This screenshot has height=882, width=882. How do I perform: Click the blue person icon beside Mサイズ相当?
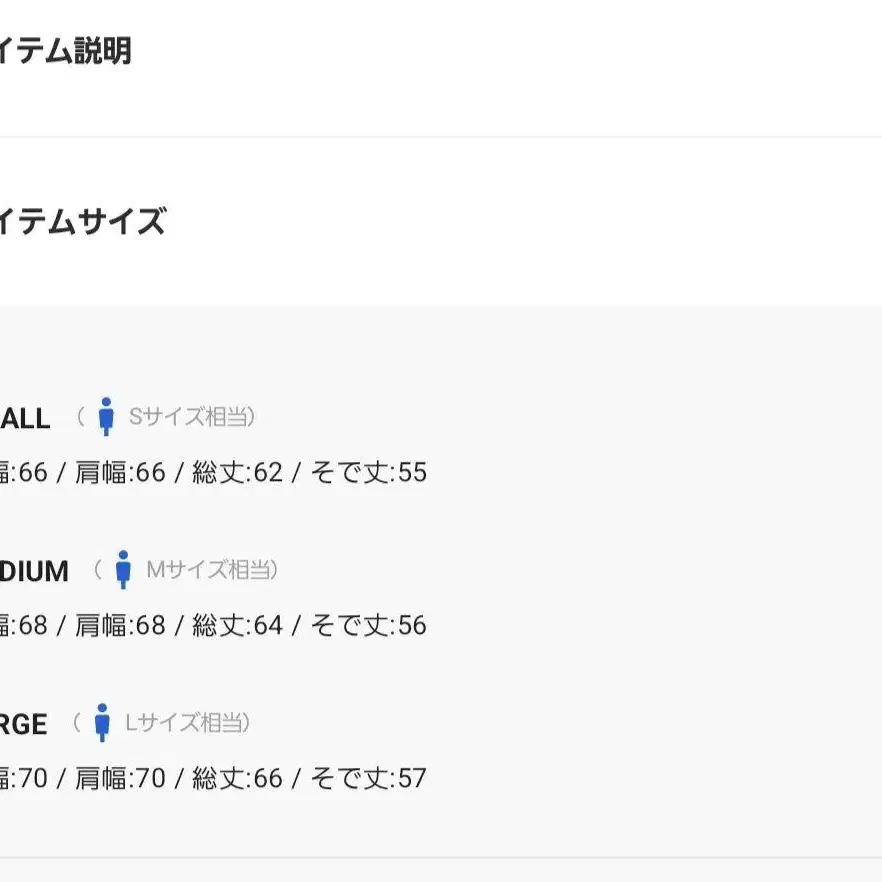[123, 570]
